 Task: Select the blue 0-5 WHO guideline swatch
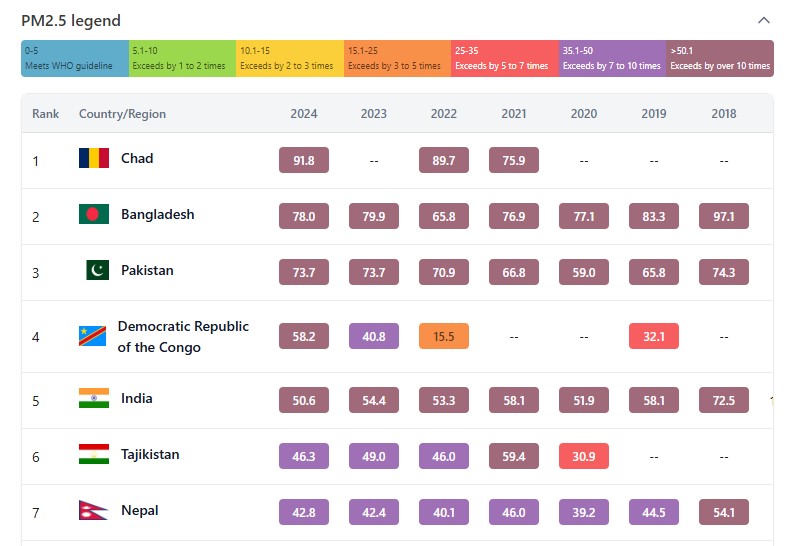tap(75, 58)
